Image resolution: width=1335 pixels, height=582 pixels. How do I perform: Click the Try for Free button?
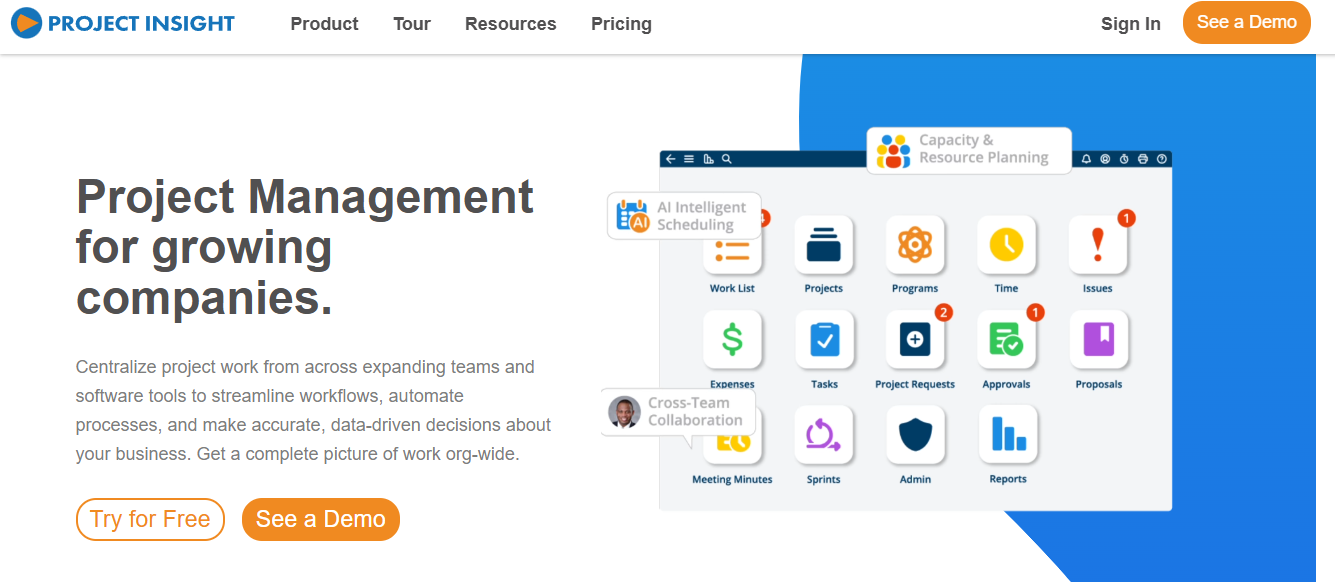click(x=150, y=519)
